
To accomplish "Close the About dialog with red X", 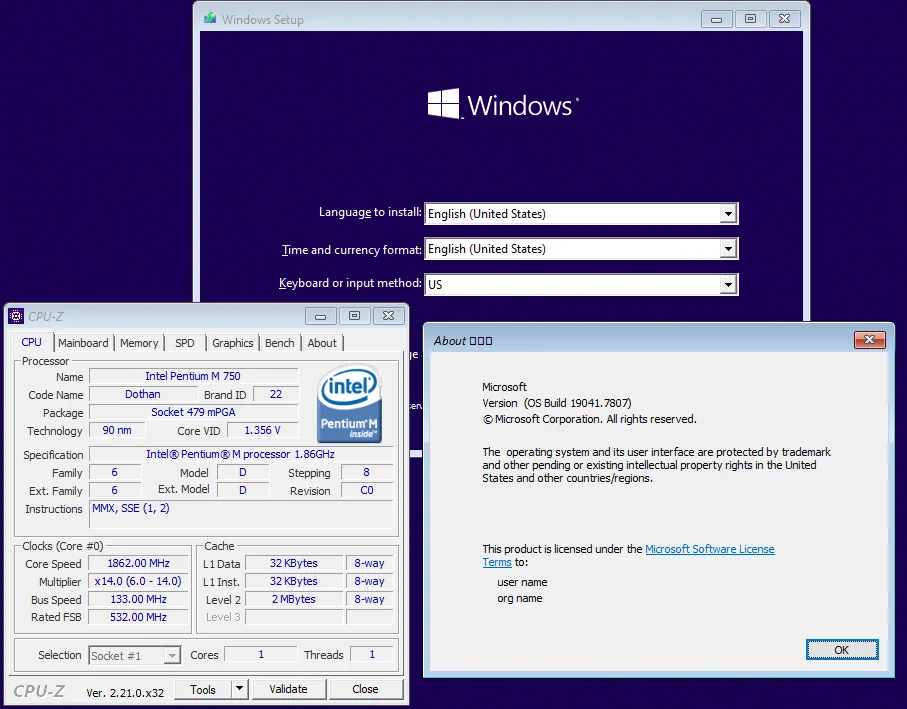I will (x=869, y=339).
